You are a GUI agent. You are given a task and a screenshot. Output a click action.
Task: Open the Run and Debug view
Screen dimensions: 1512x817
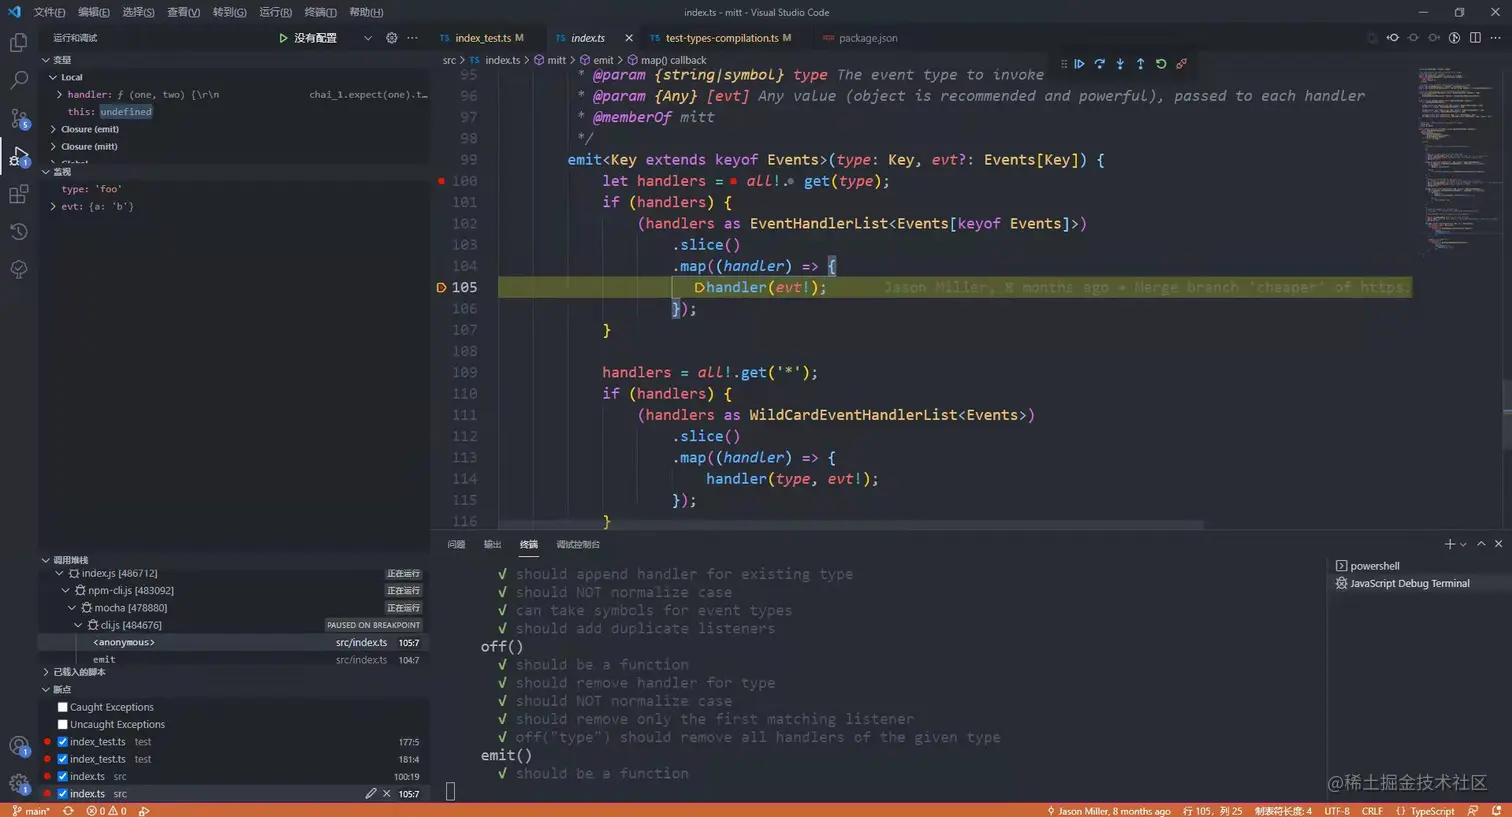point(18,156)
